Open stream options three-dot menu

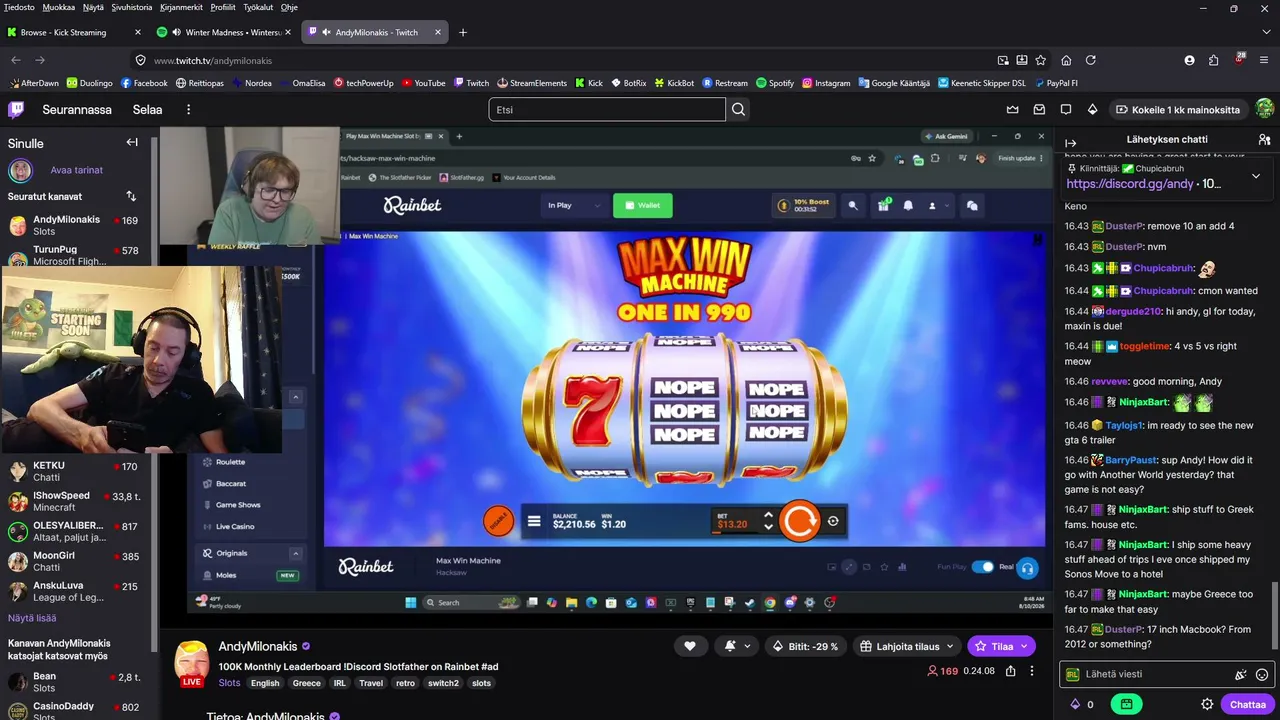click(x=1032, y=671)
